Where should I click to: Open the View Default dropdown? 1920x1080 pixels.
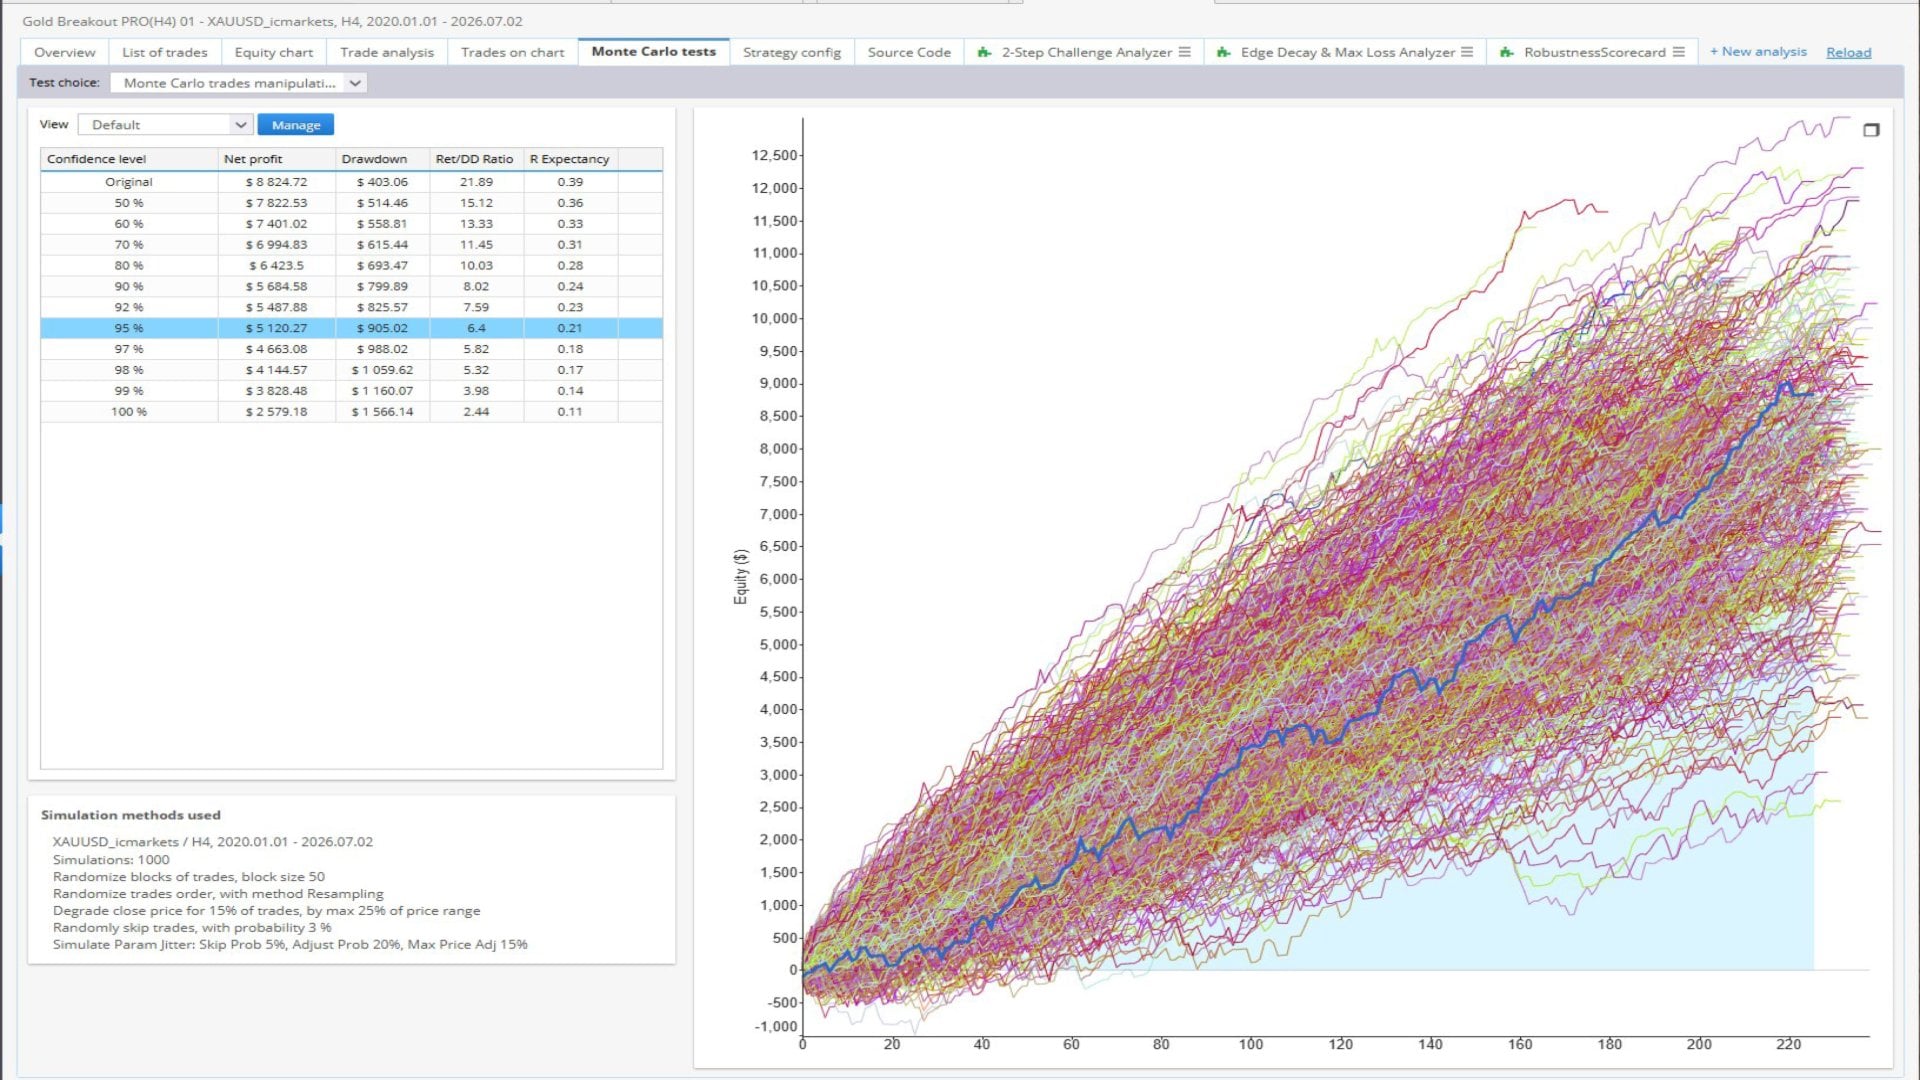164,125
